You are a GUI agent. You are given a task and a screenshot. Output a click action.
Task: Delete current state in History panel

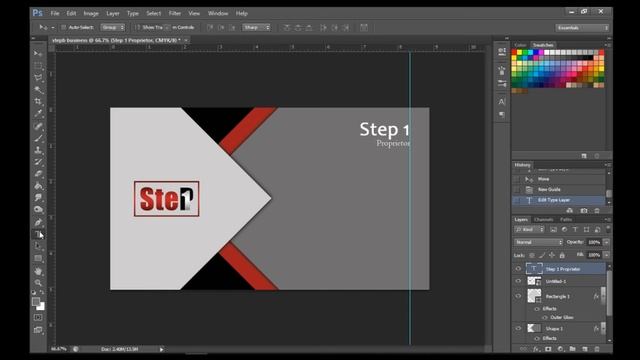[597, 211]
